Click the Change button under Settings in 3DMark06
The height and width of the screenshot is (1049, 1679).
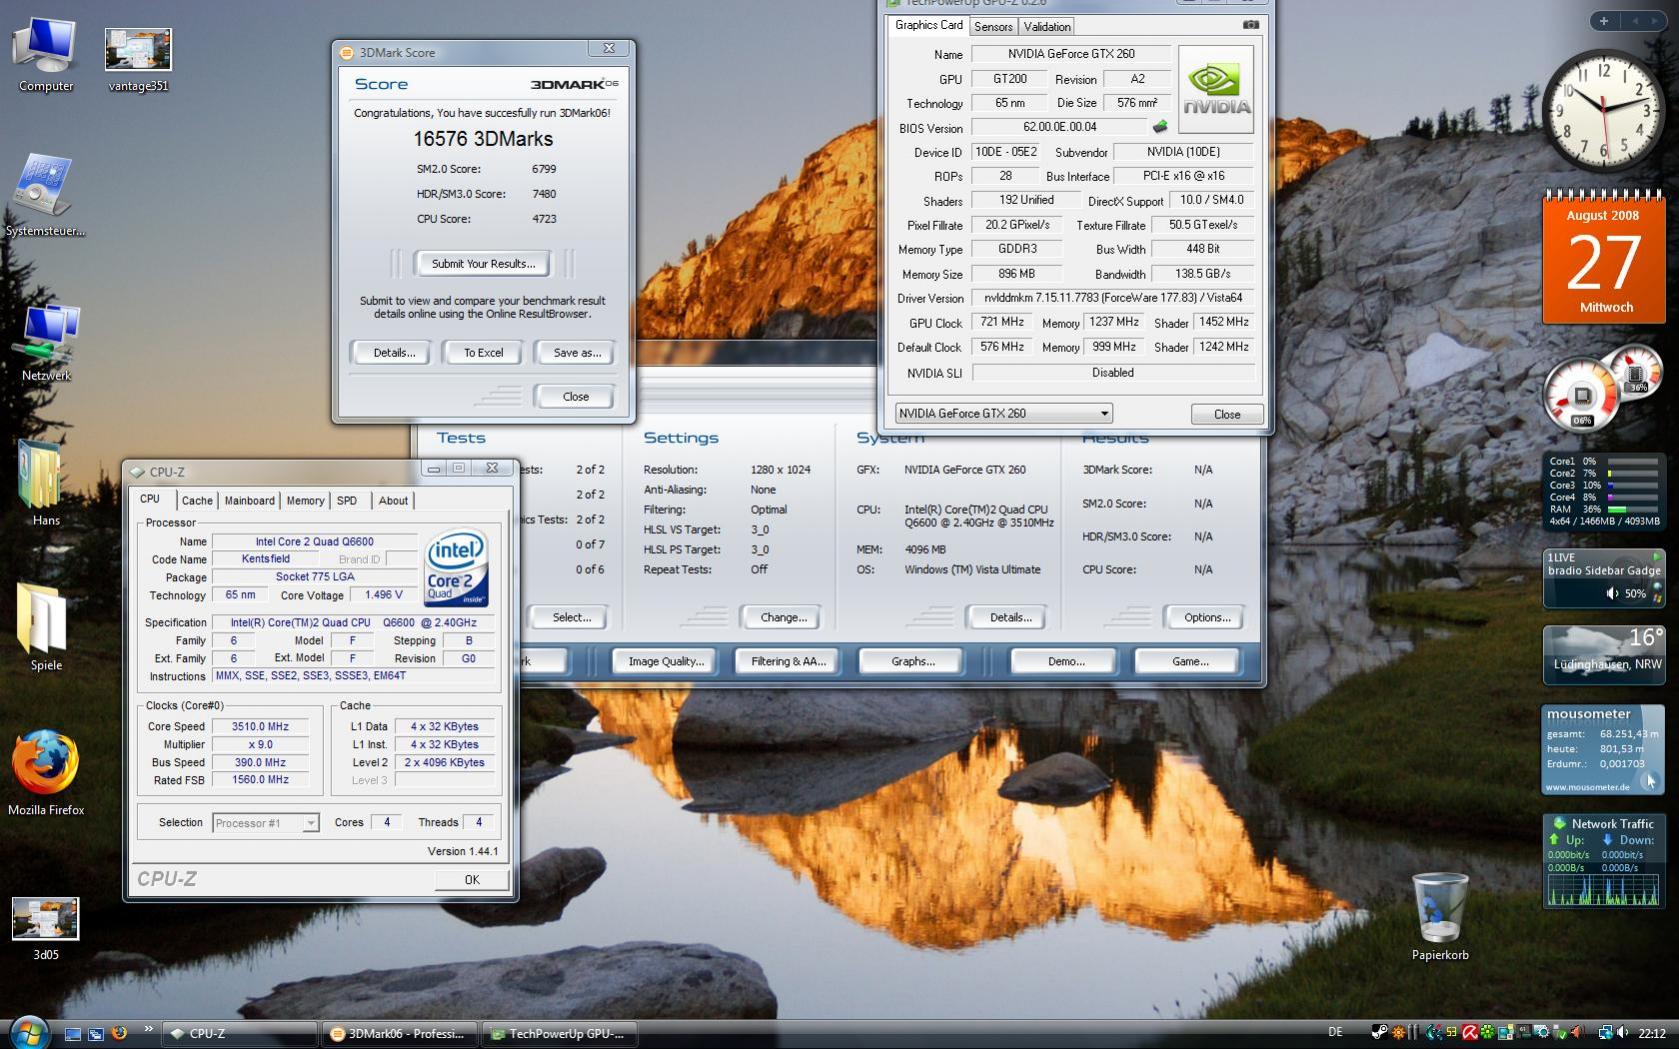pyautogui.click(x=783, y=618)
